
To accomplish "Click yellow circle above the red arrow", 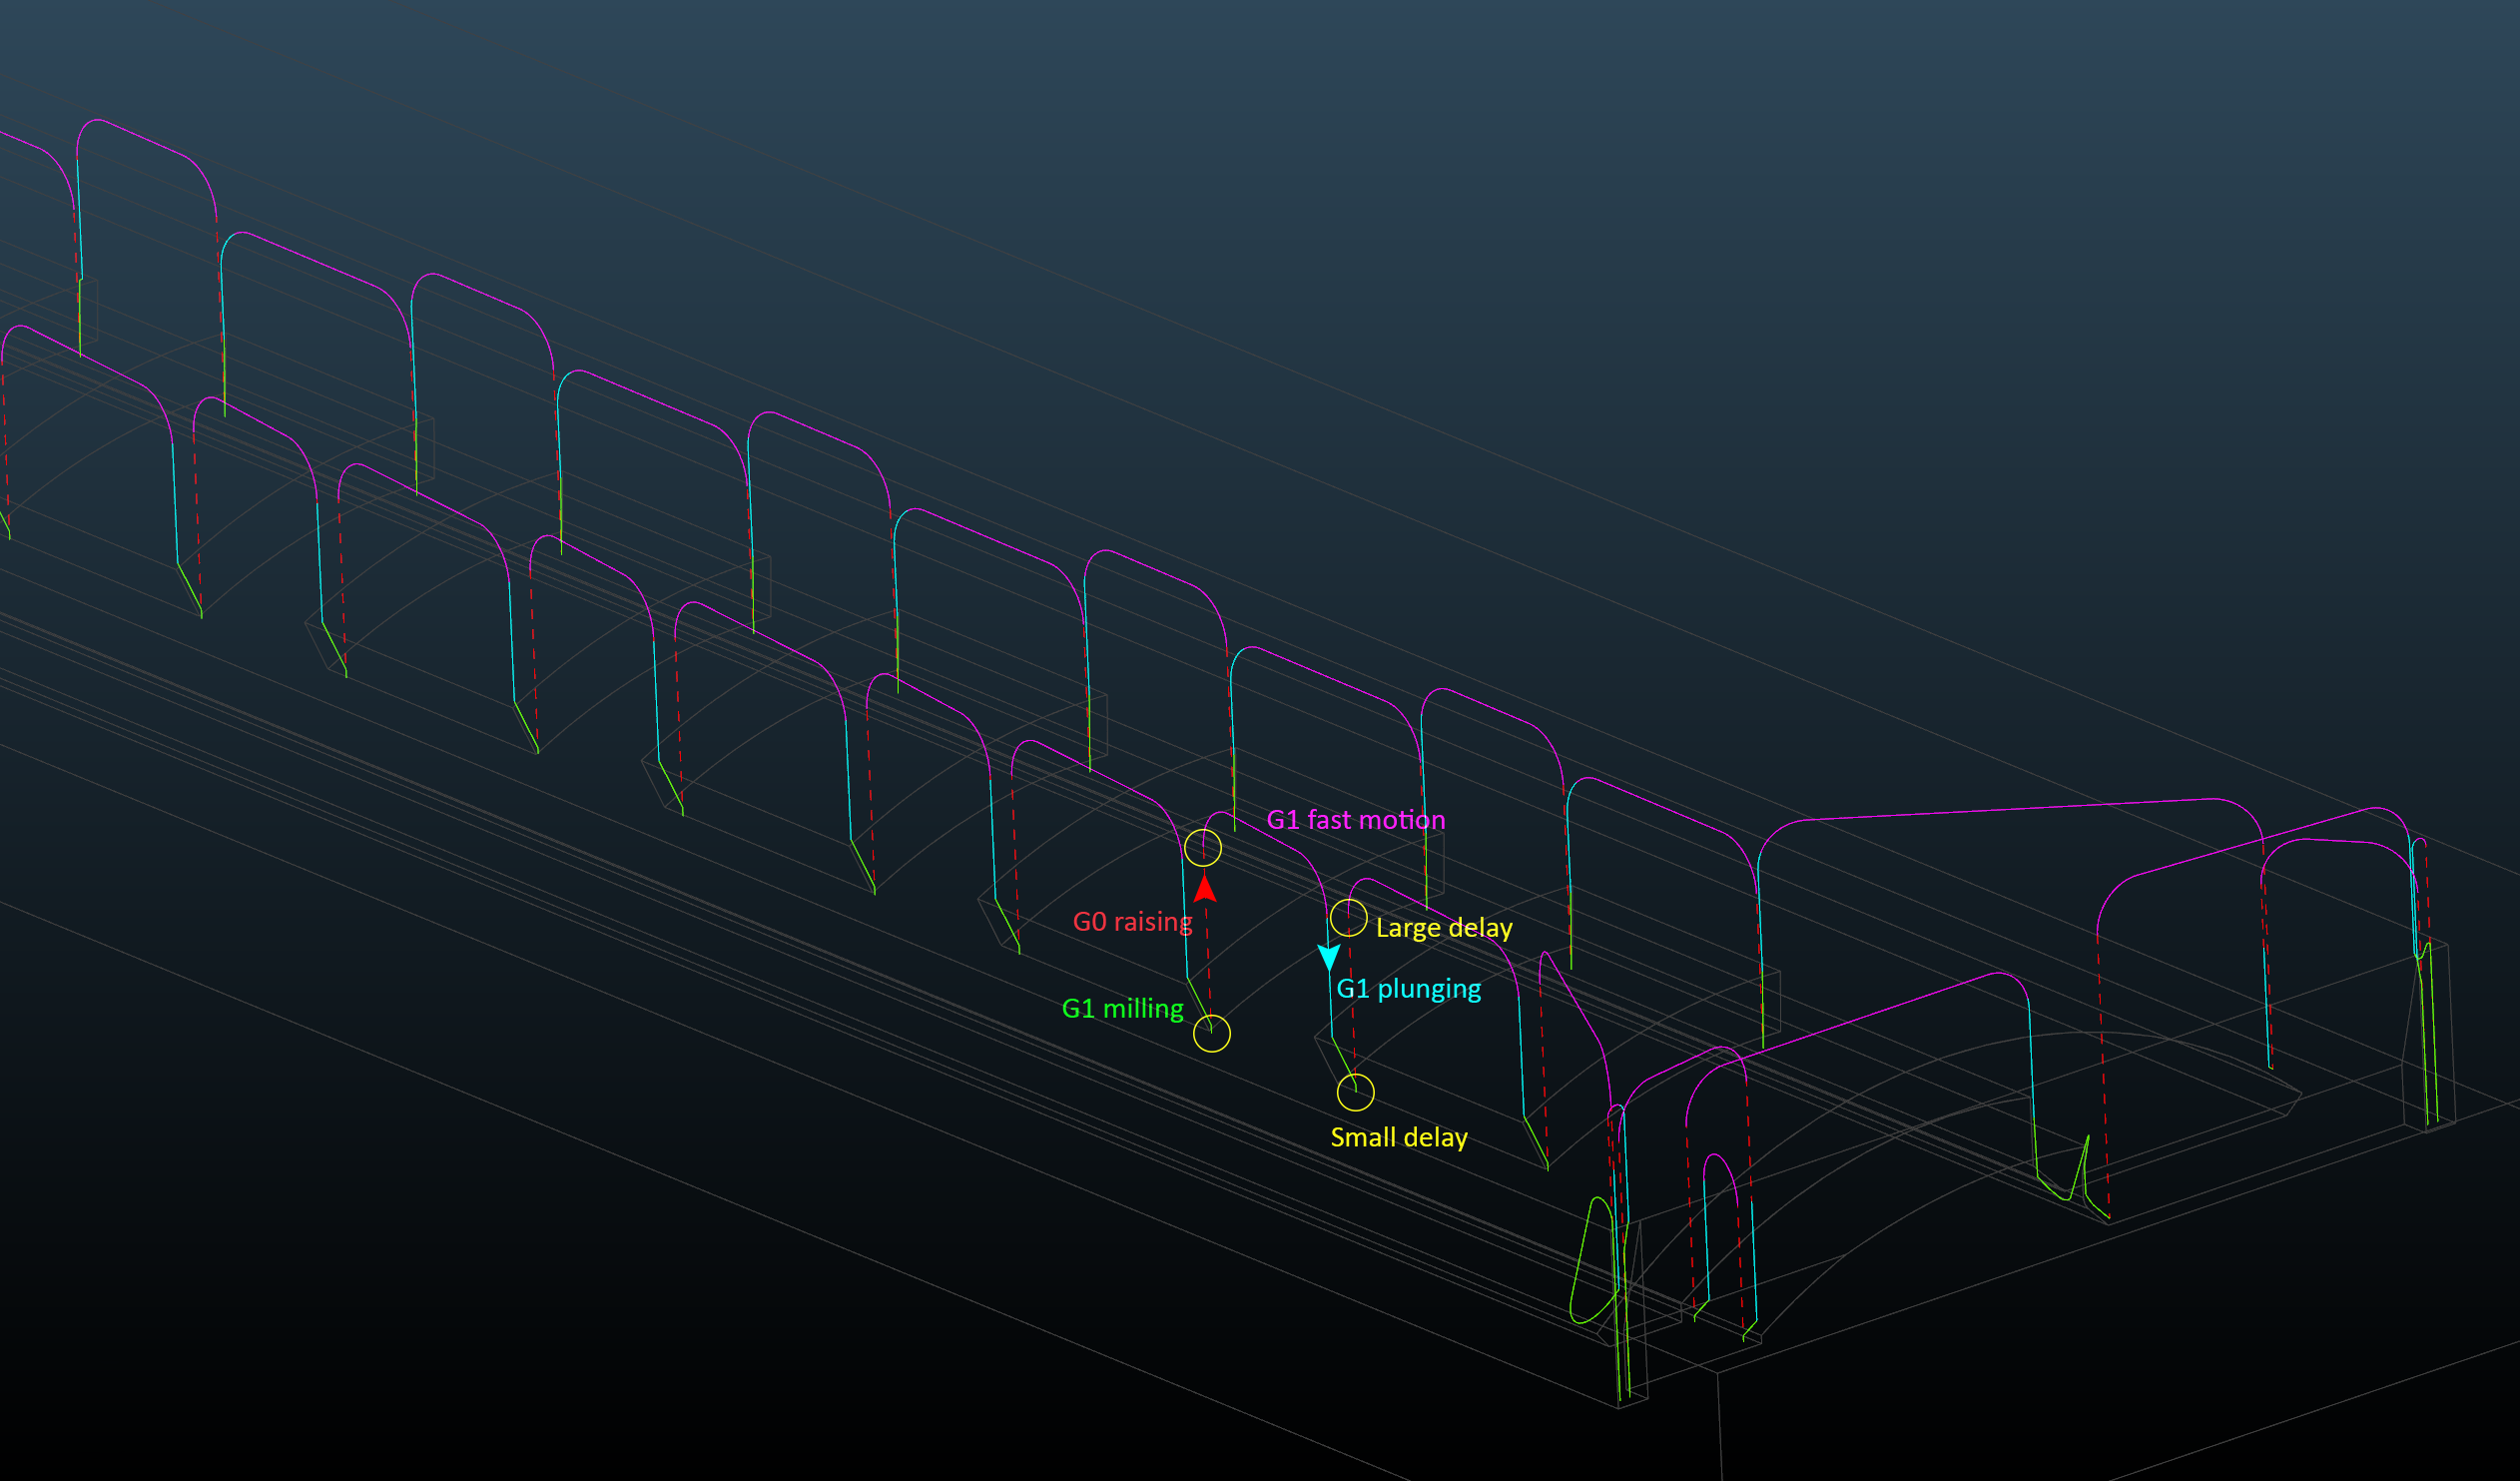I will (1203, 848).
